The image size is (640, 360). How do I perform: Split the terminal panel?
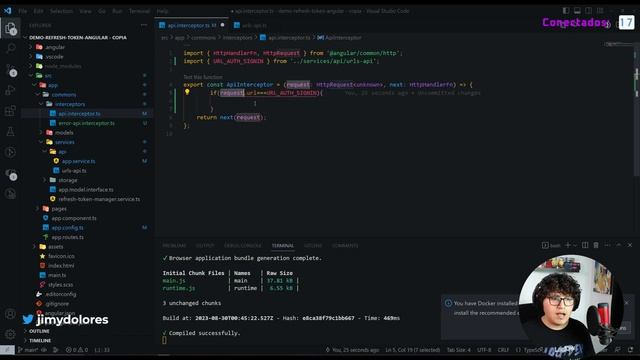click(585, 245)
